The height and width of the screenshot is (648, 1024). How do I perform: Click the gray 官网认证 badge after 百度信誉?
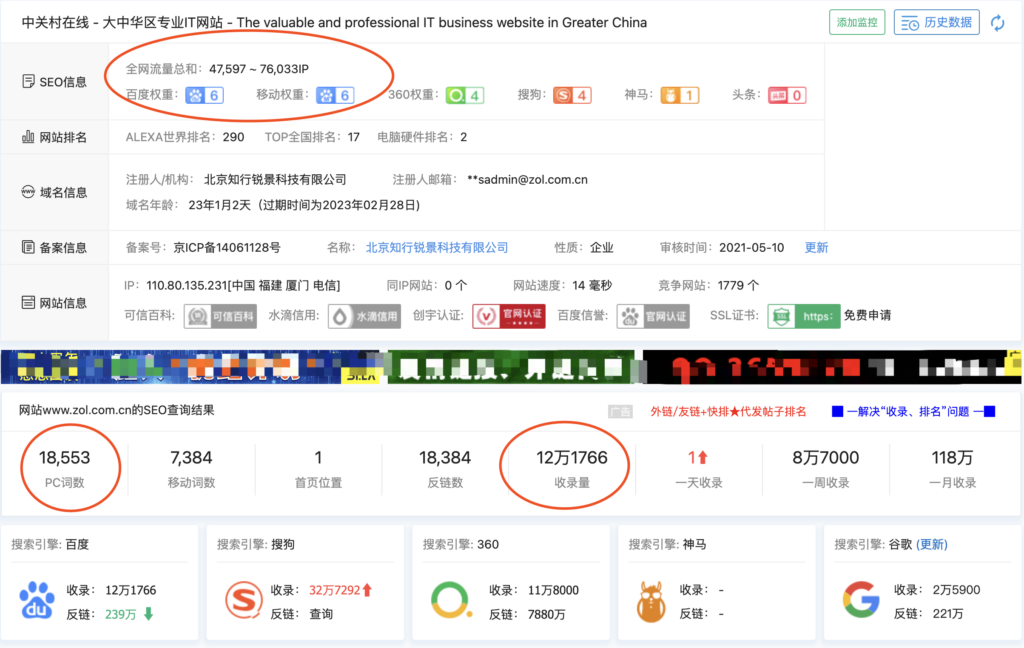653,316
